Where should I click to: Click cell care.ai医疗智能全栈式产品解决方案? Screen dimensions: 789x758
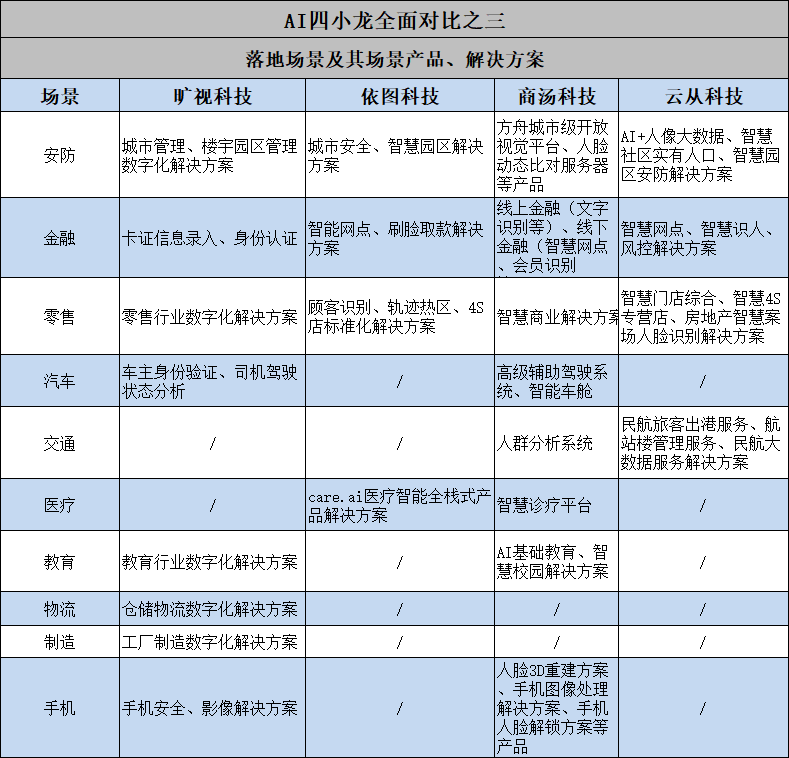click(400, 505)
